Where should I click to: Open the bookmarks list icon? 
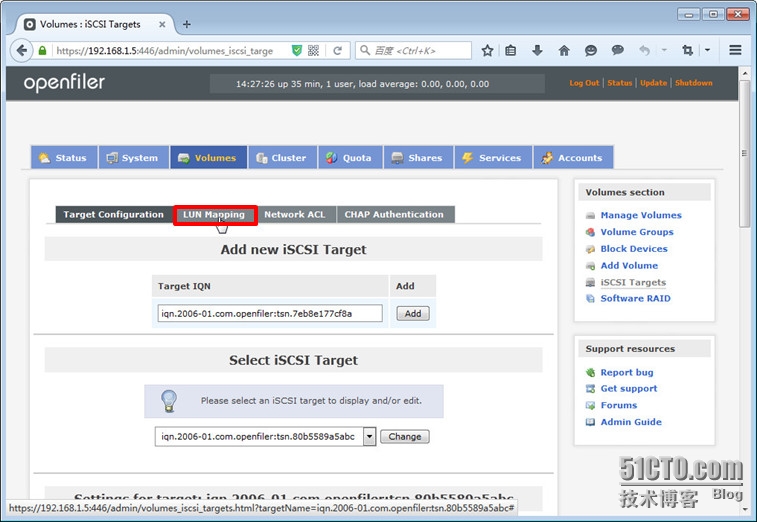[511, 50]
